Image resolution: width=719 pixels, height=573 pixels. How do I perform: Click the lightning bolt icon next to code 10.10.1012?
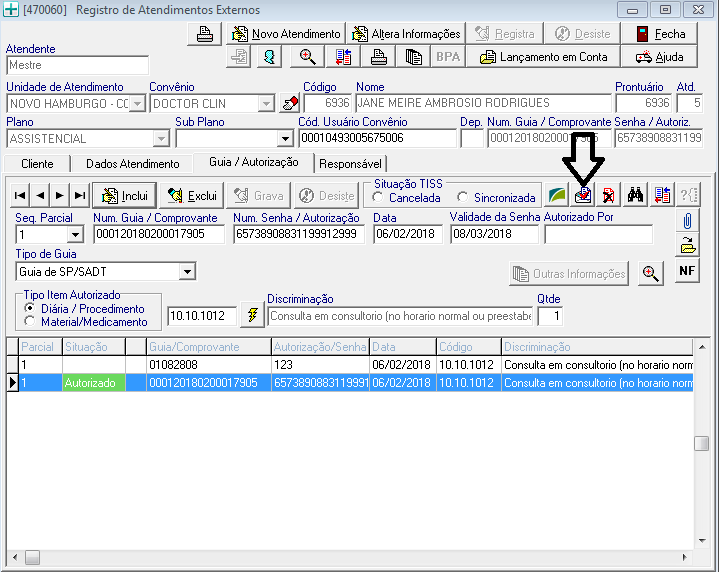click(x=252, y=315)
